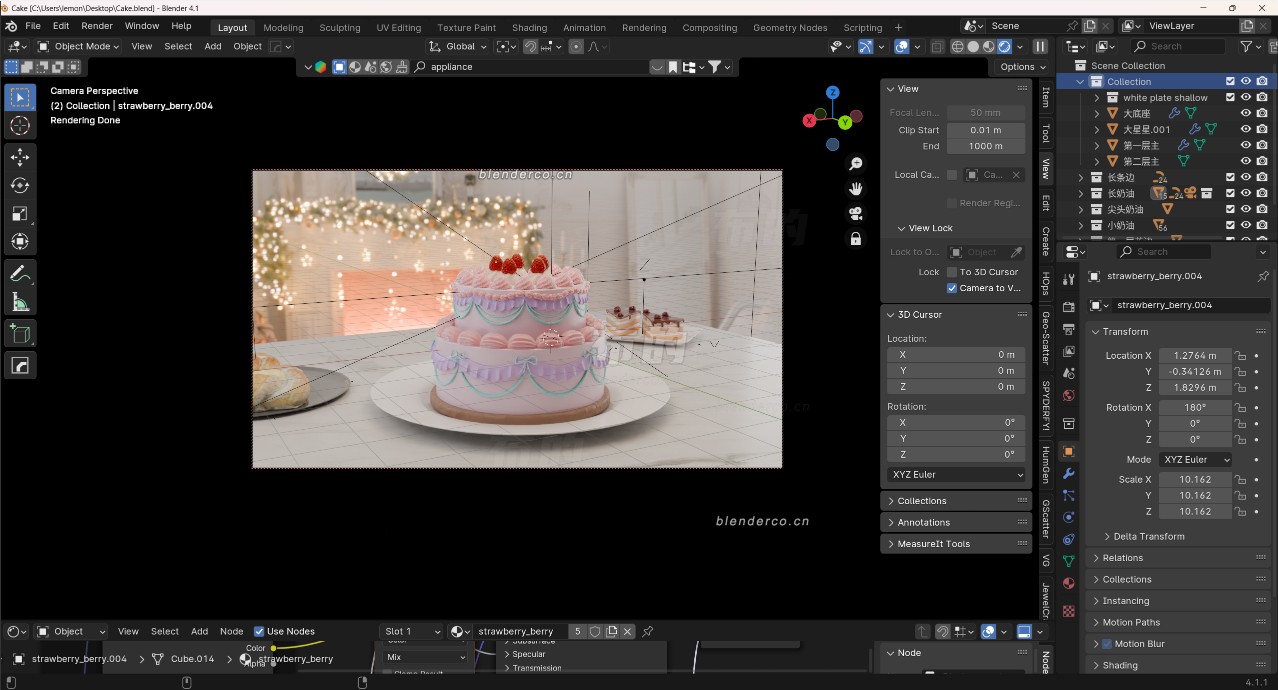1278x690 pixels.
Task: Select the Annotate pencil tool
Action: coord(20,273)
